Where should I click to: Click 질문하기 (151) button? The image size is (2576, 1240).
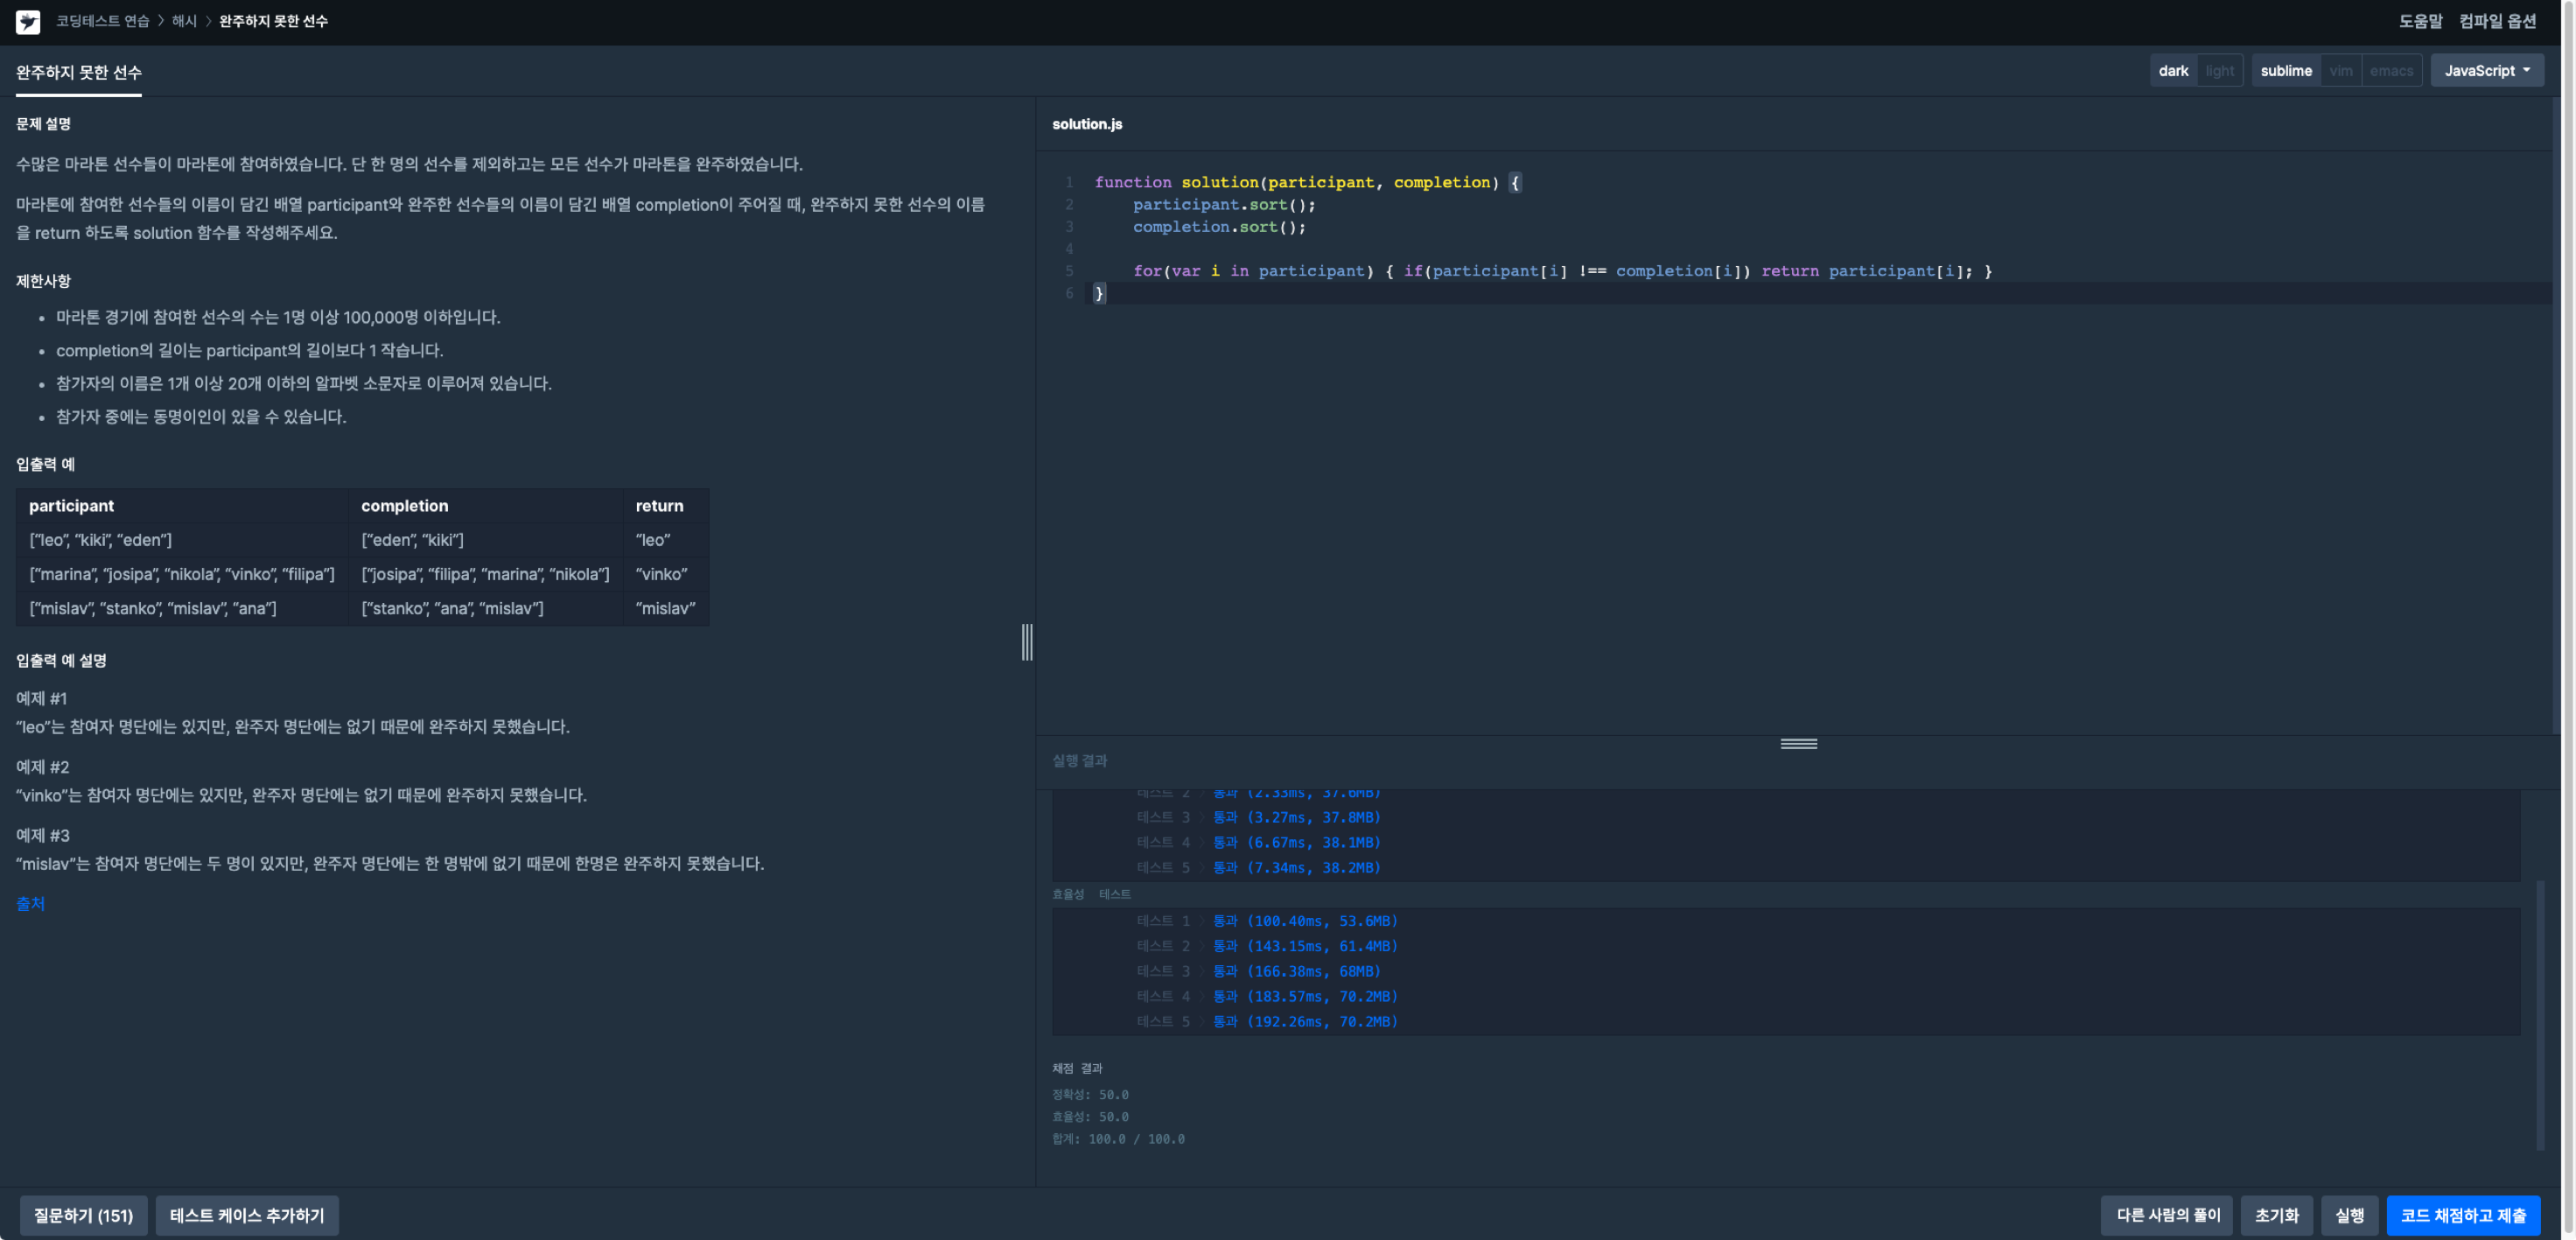point(83,1215)
